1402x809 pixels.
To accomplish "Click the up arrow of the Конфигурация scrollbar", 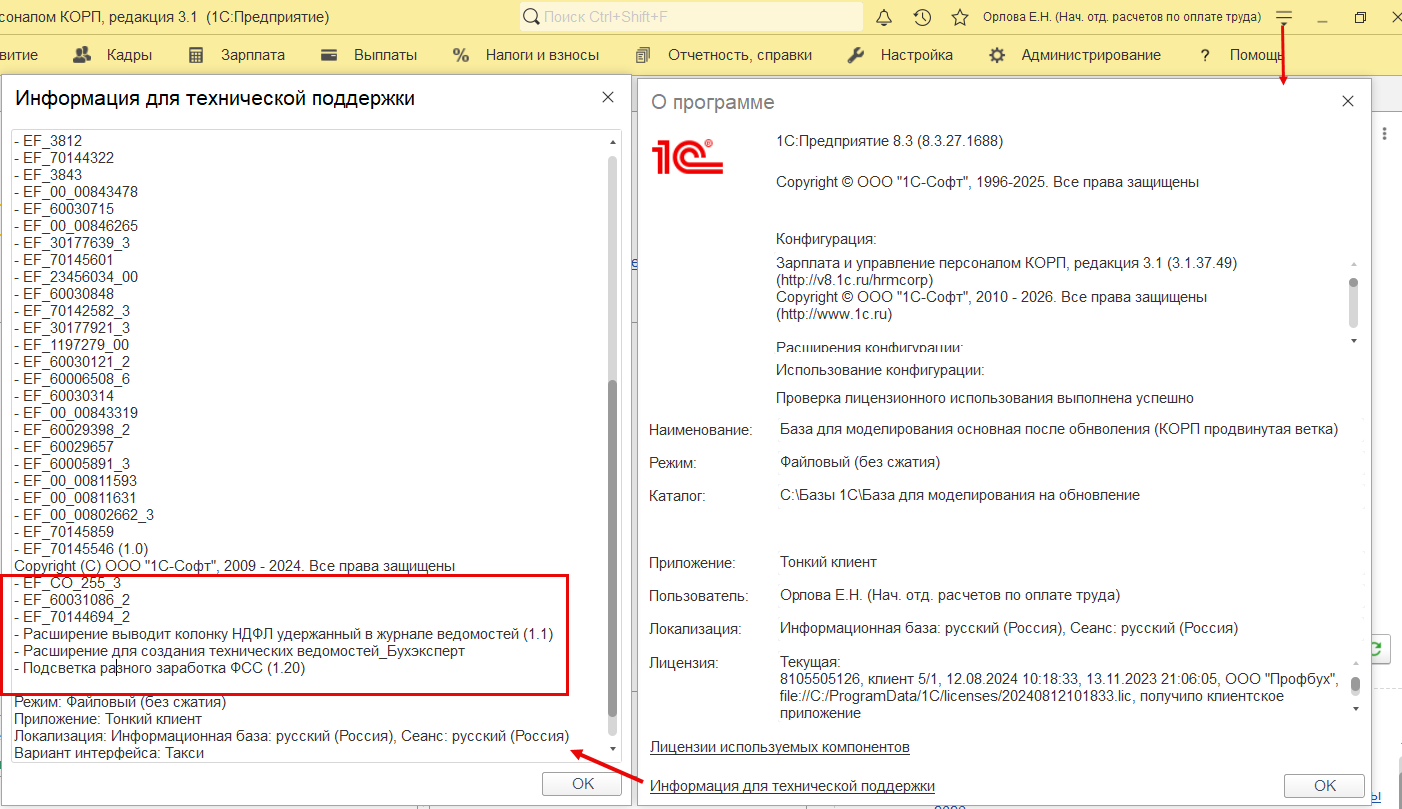I will click(1354, 263).
